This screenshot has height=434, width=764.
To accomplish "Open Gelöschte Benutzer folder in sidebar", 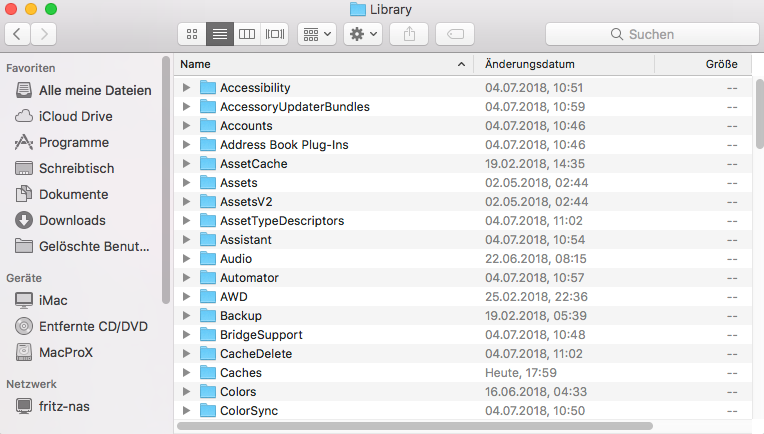I will click(82, 246).
